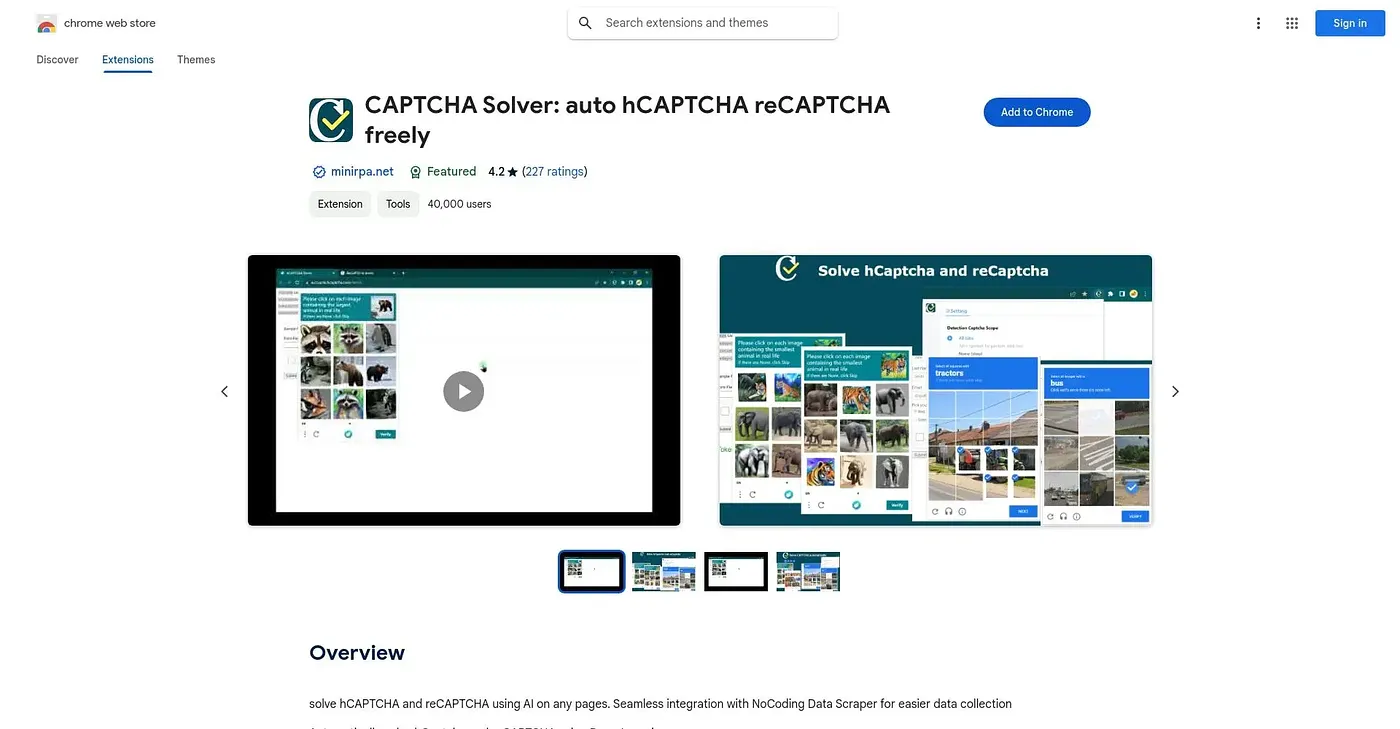Select the fourth screenshot thumbnail
Screen dimensions: 1400x729
(x=808, y=571)
